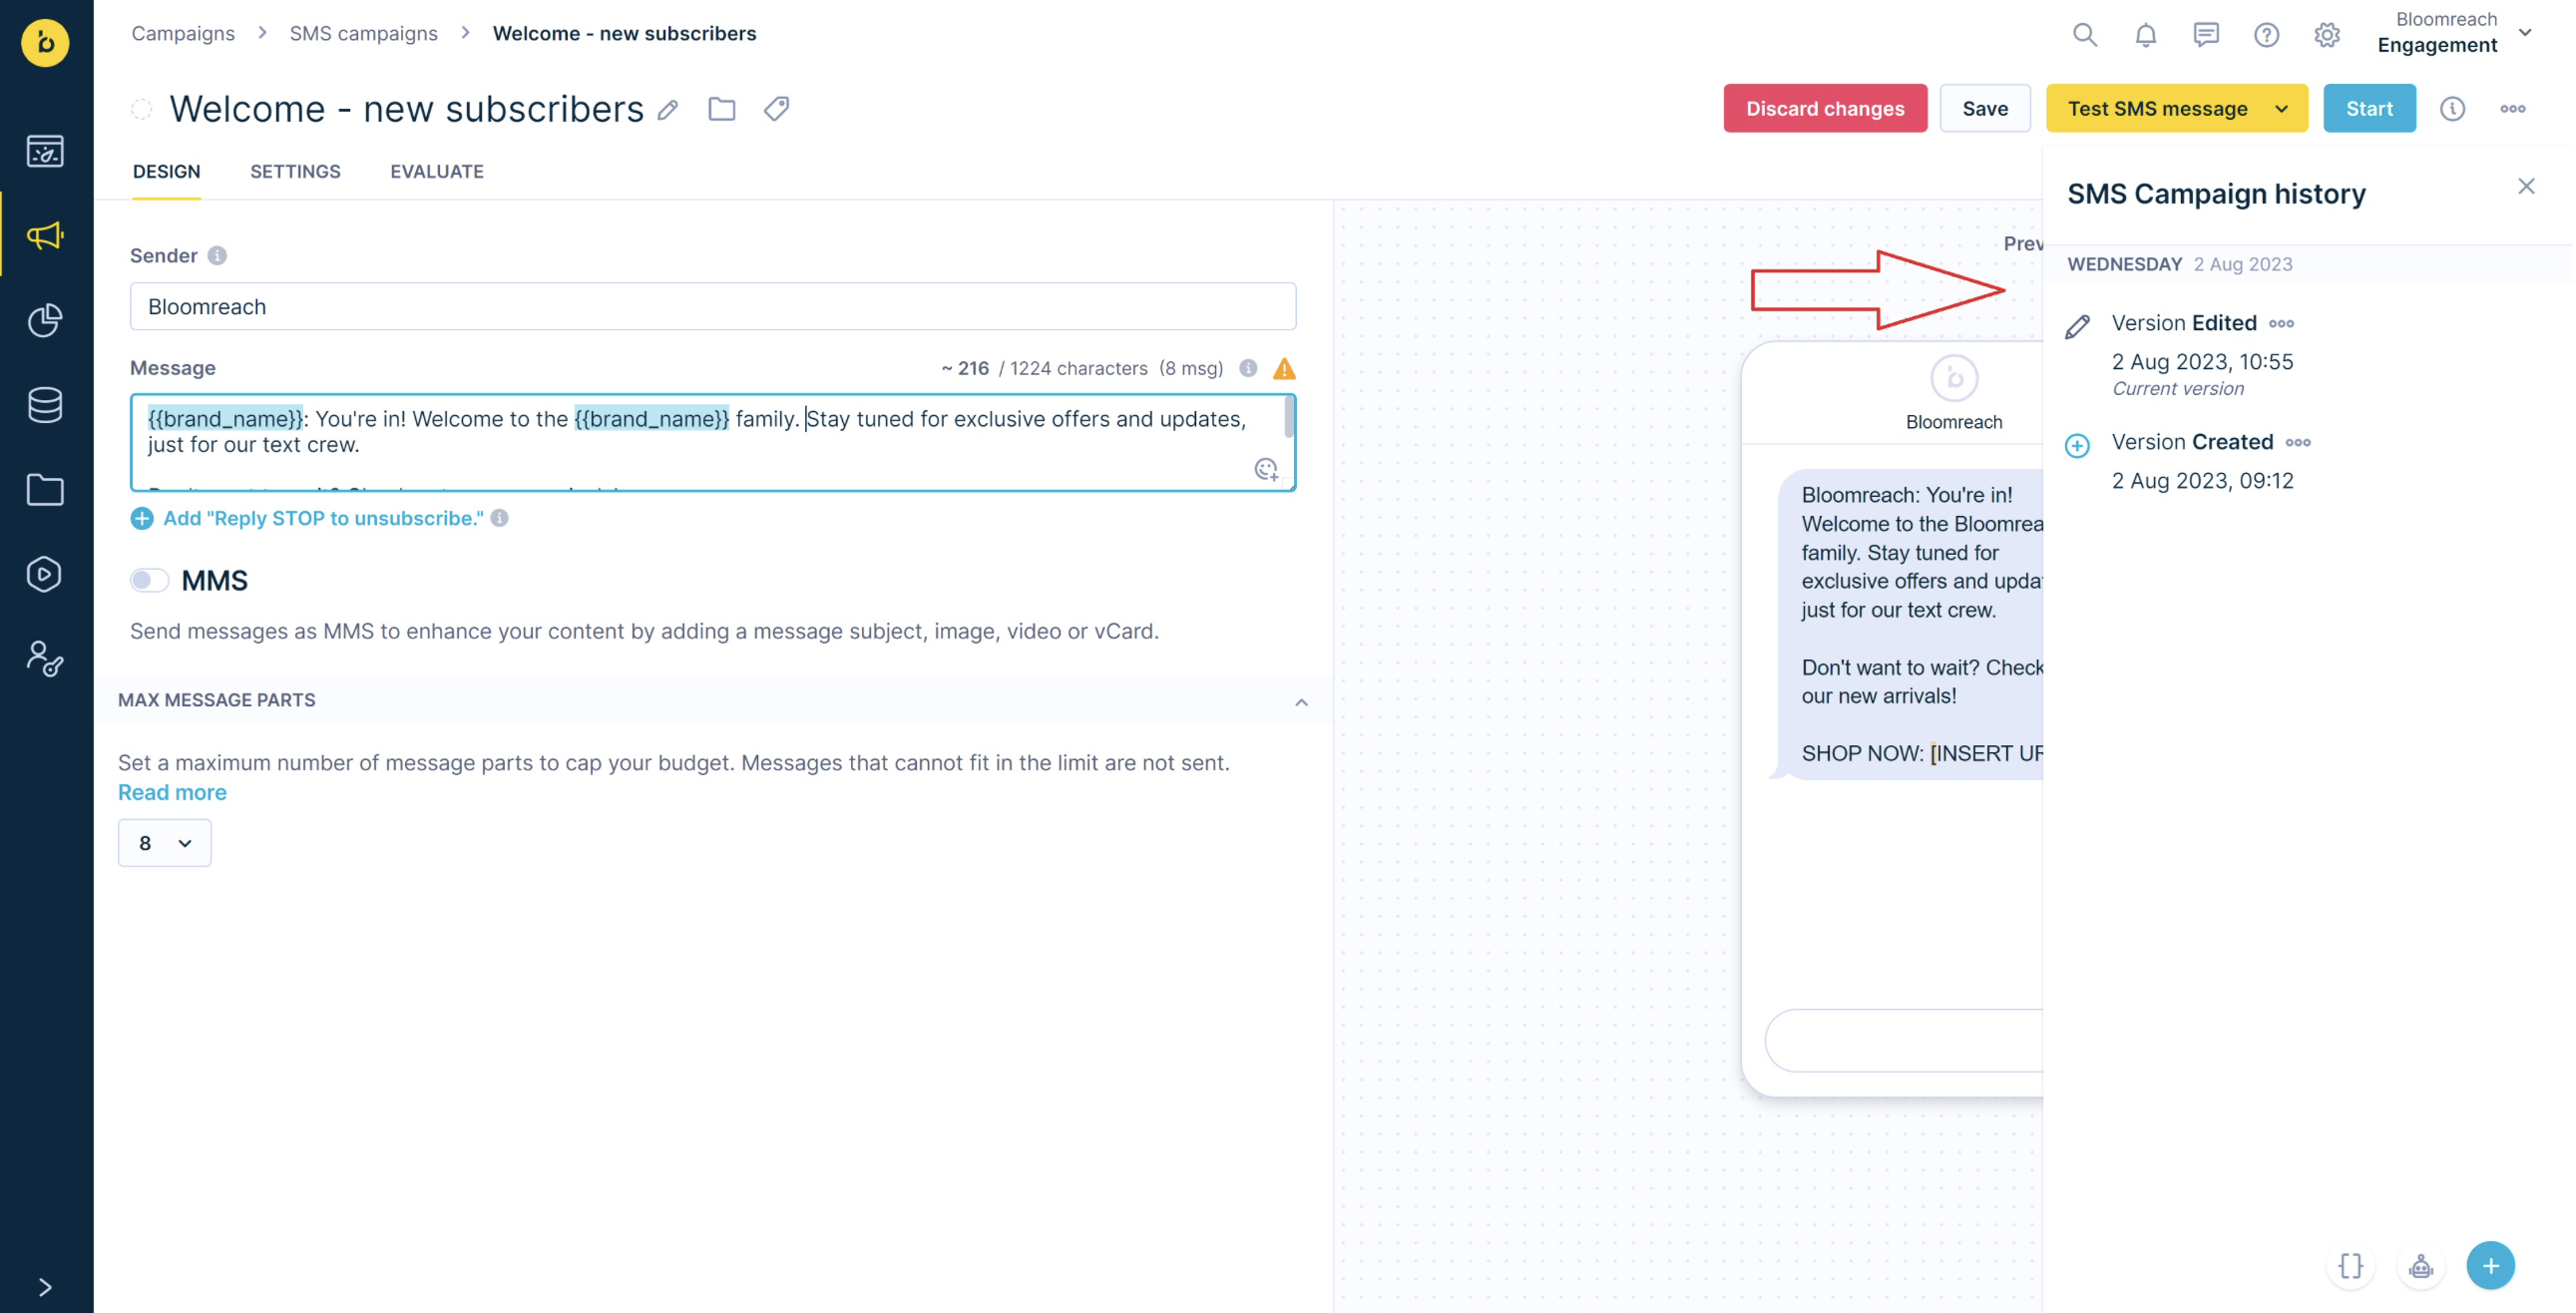The height and width of the screenshot is (1313, 2576).
Task: Enable the MMS toggle switch
Action: pyautogui.click(x=149, y=580)
